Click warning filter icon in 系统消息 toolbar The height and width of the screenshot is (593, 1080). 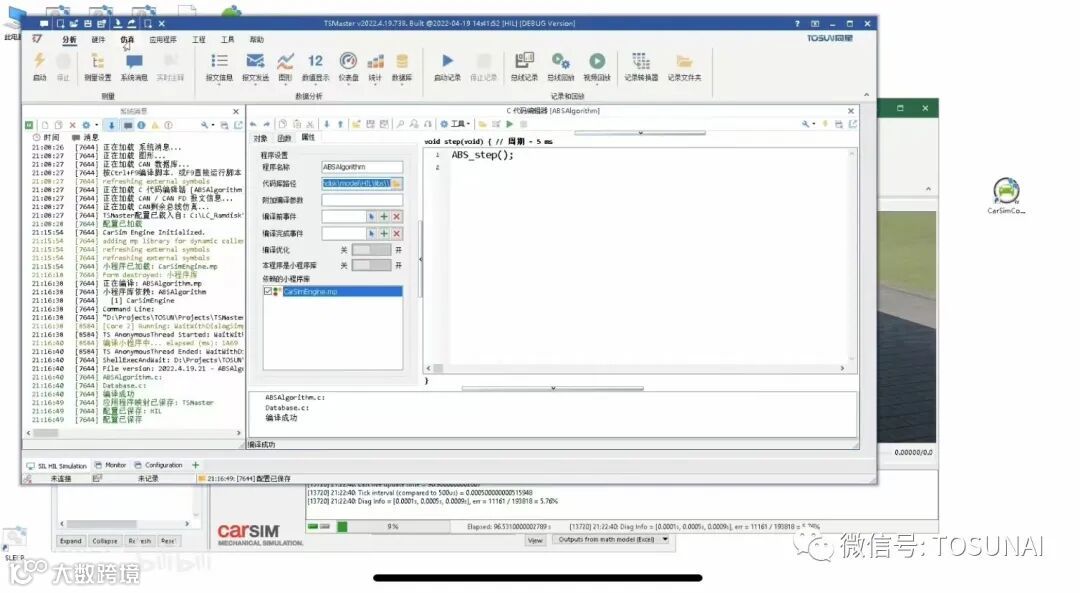[x=155, y=125]
